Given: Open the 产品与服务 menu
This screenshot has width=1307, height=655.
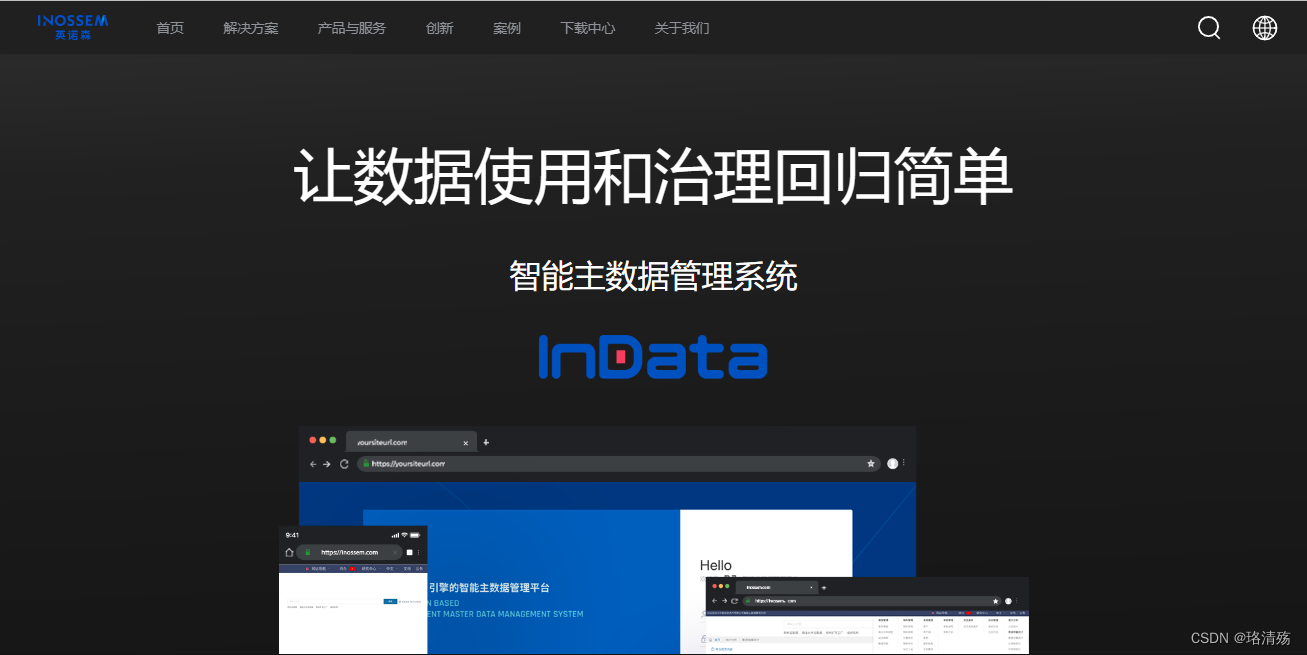Looking at the screenshot, I should [352, 28].
